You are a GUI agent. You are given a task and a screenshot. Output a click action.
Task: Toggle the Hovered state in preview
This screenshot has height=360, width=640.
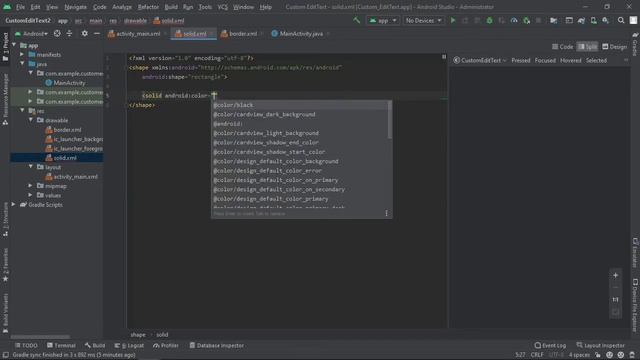click(571, 60)
